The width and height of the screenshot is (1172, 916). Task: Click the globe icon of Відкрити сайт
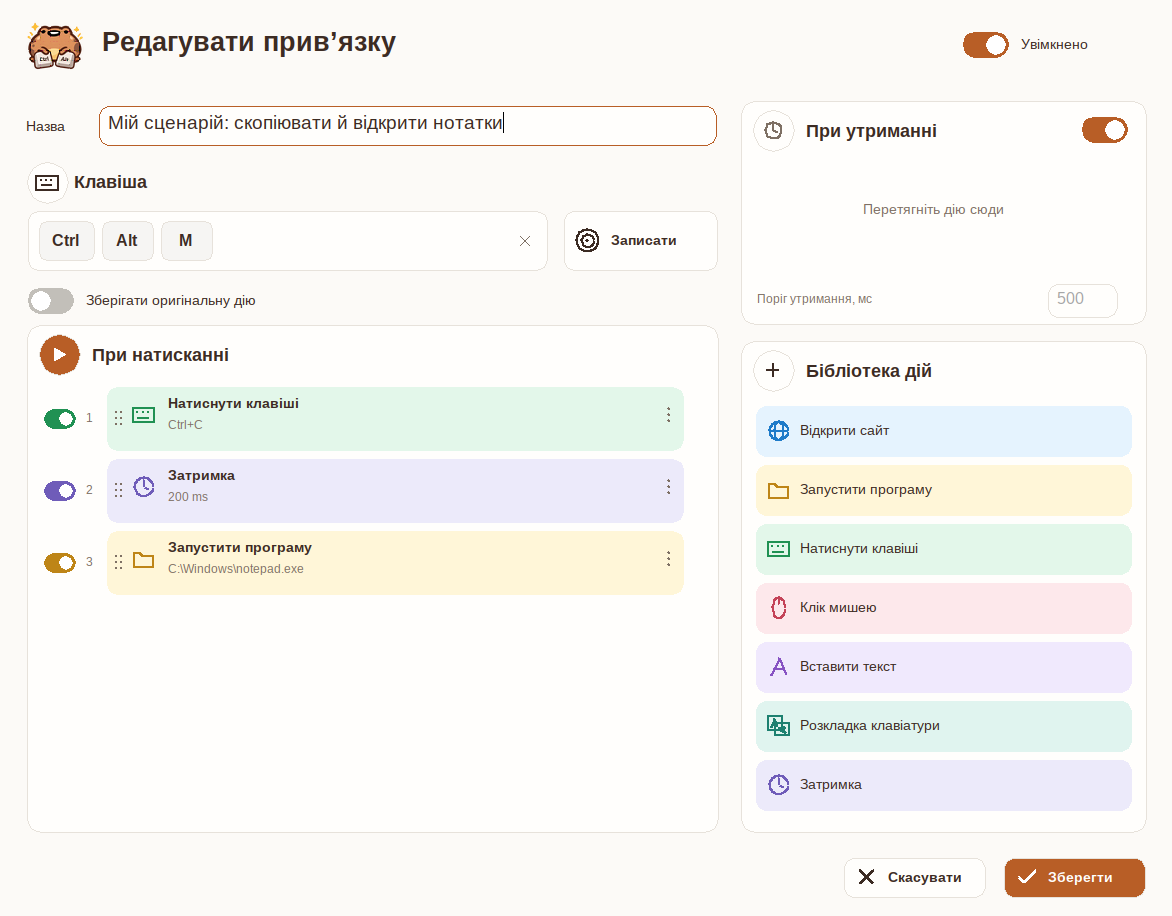779,431
